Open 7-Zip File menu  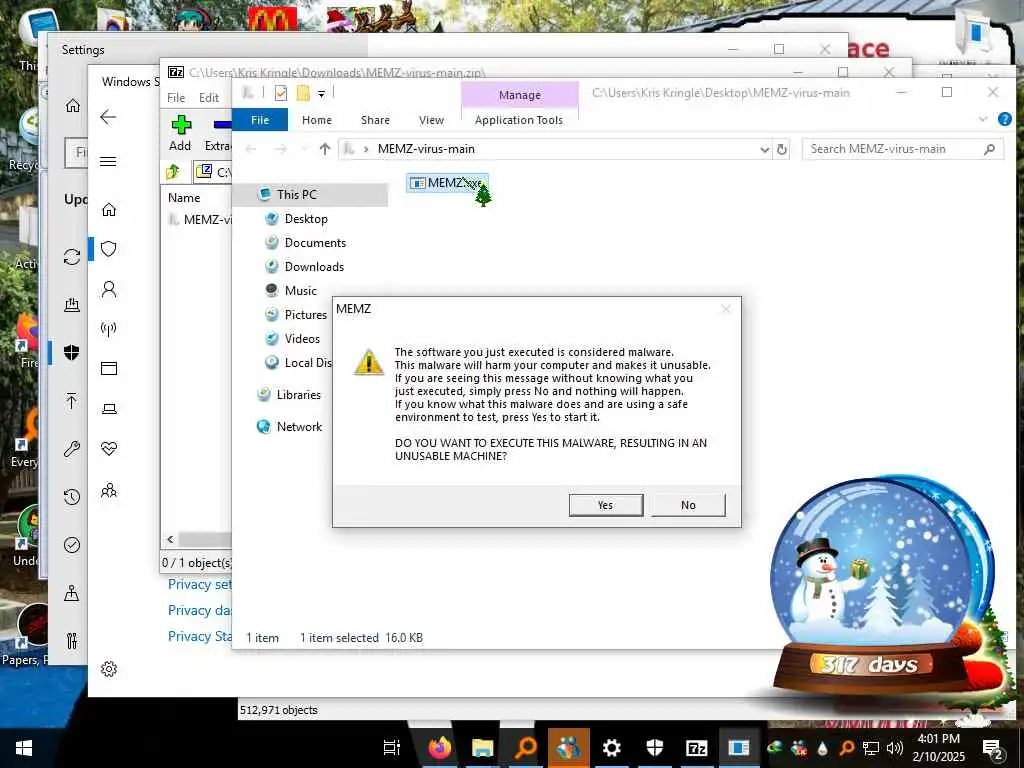pos(176,98)
